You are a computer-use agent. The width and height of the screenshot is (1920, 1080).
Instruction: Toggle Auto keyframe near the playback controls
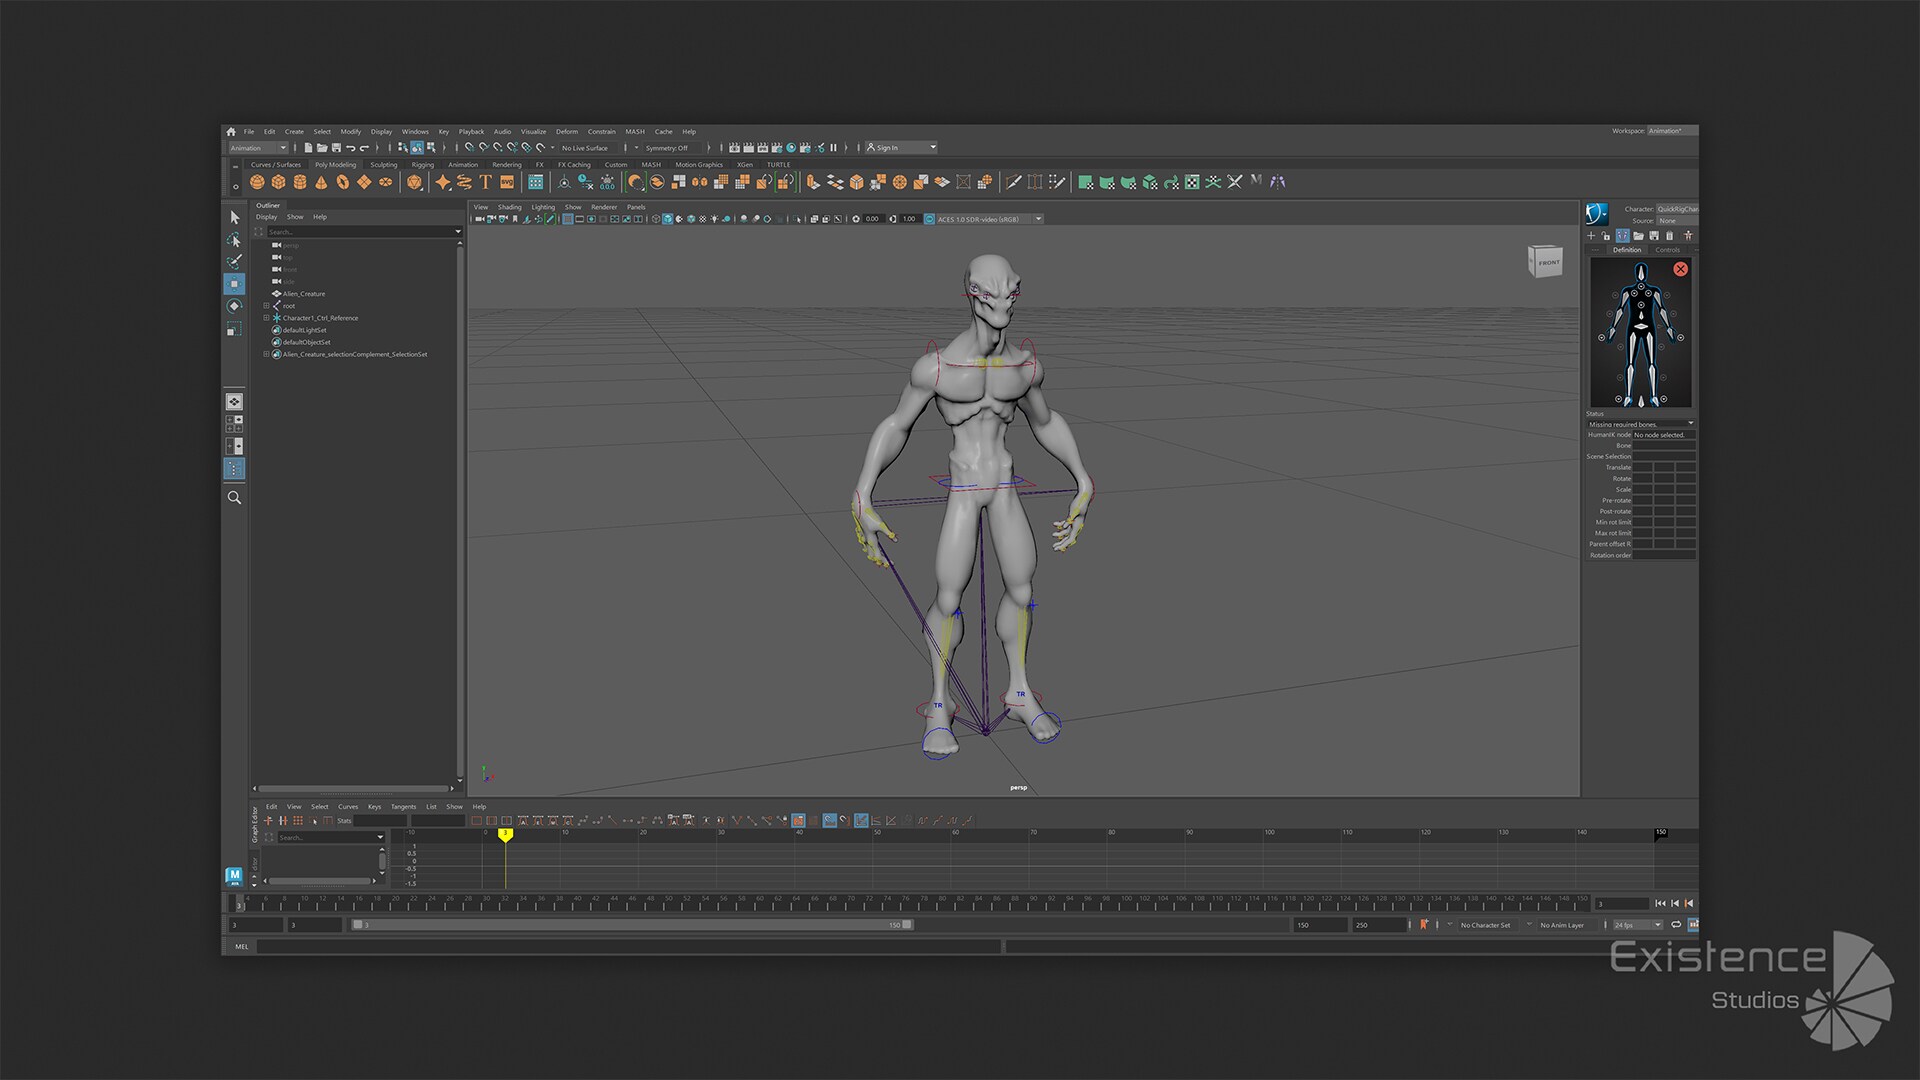1423,924
